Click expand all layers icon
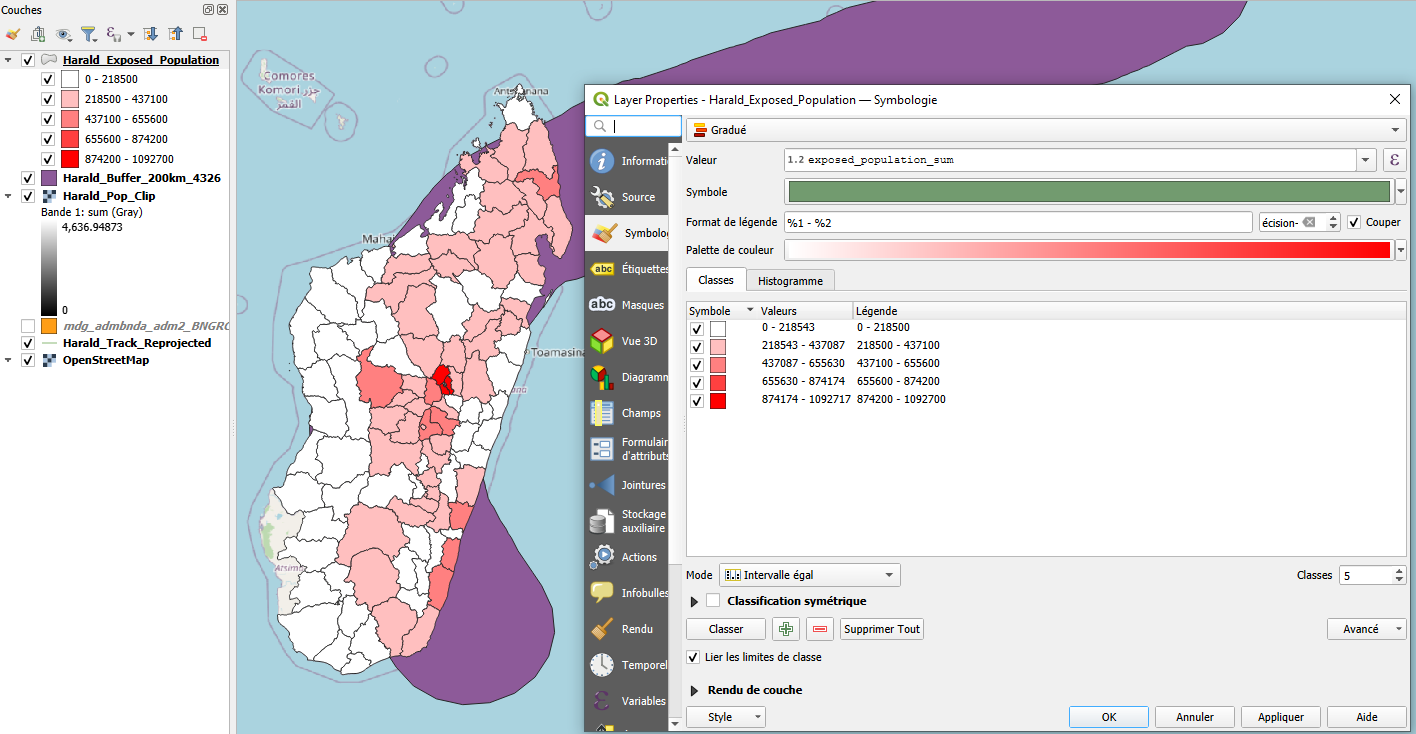The width and height of the screenshot is (1416, 734). [x=151, y=34]
